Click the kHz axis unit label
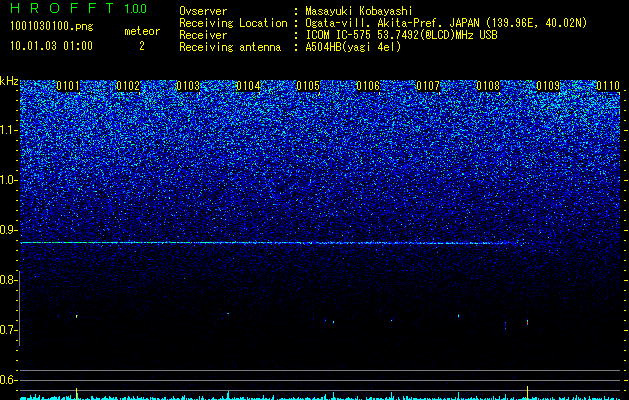The width and height of the screenshot is (629, 400). [x=9, y=81]
